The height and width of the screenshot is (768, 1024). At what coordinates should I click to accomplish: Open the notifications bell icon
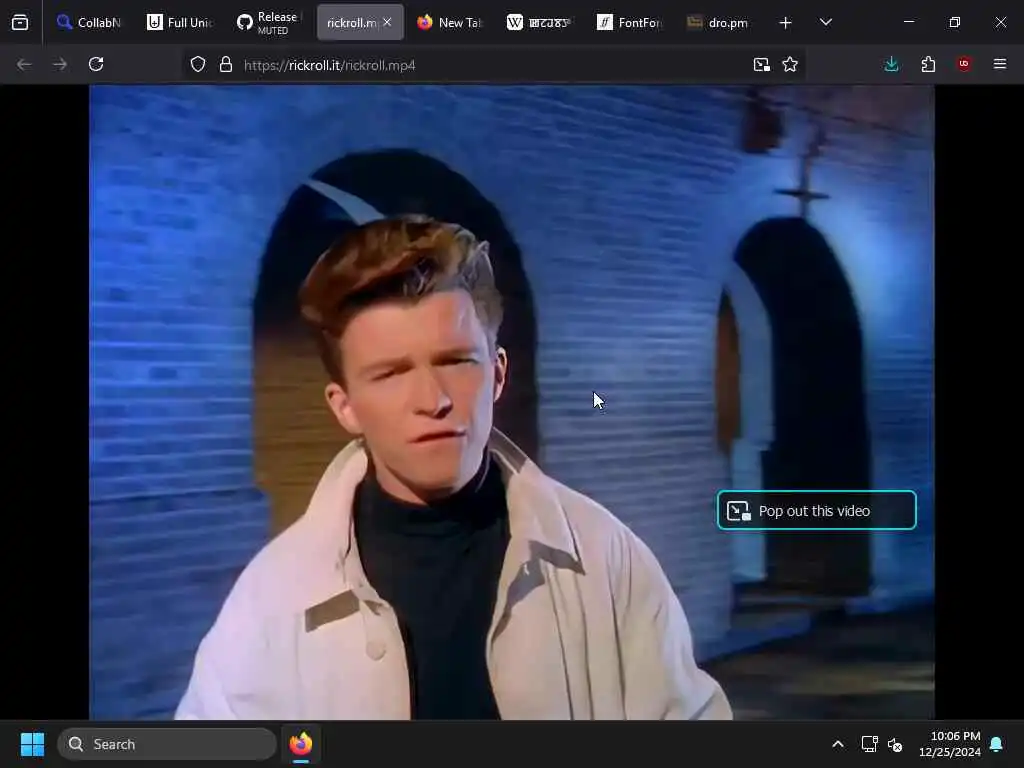click(x=997, y=744)
